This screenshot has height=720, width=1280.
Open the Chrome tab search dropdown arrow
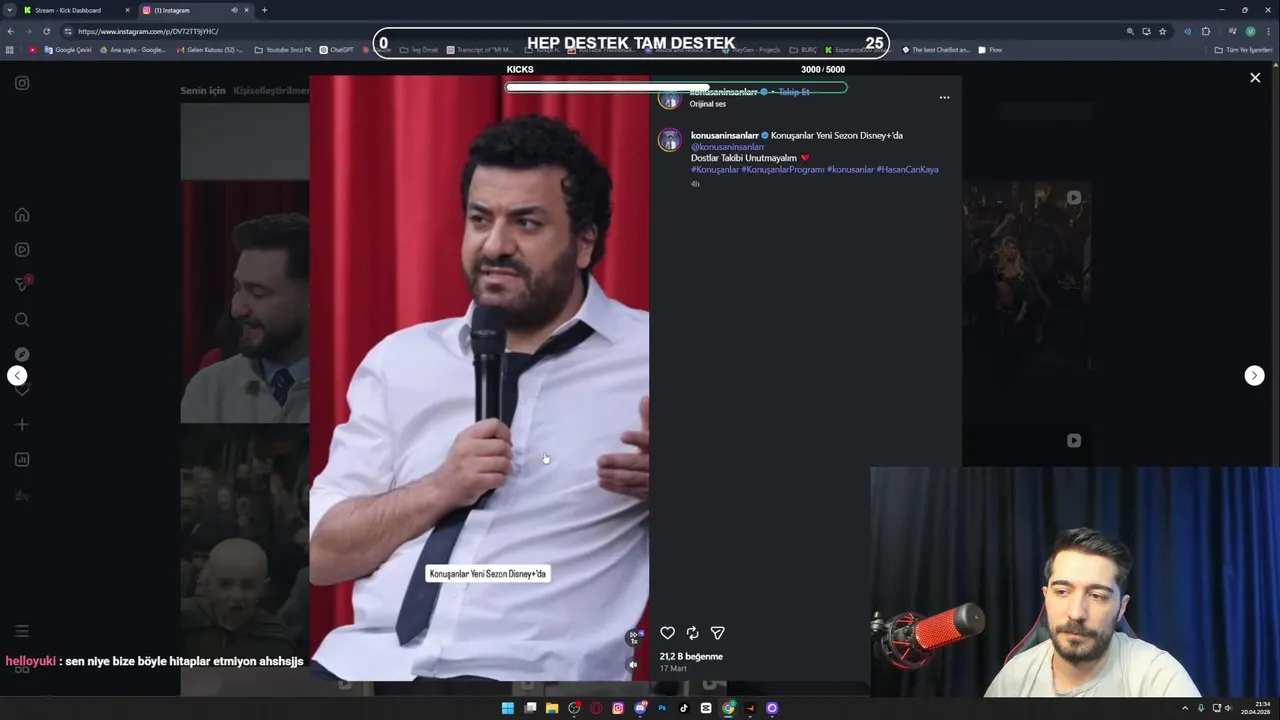point(9,10)
